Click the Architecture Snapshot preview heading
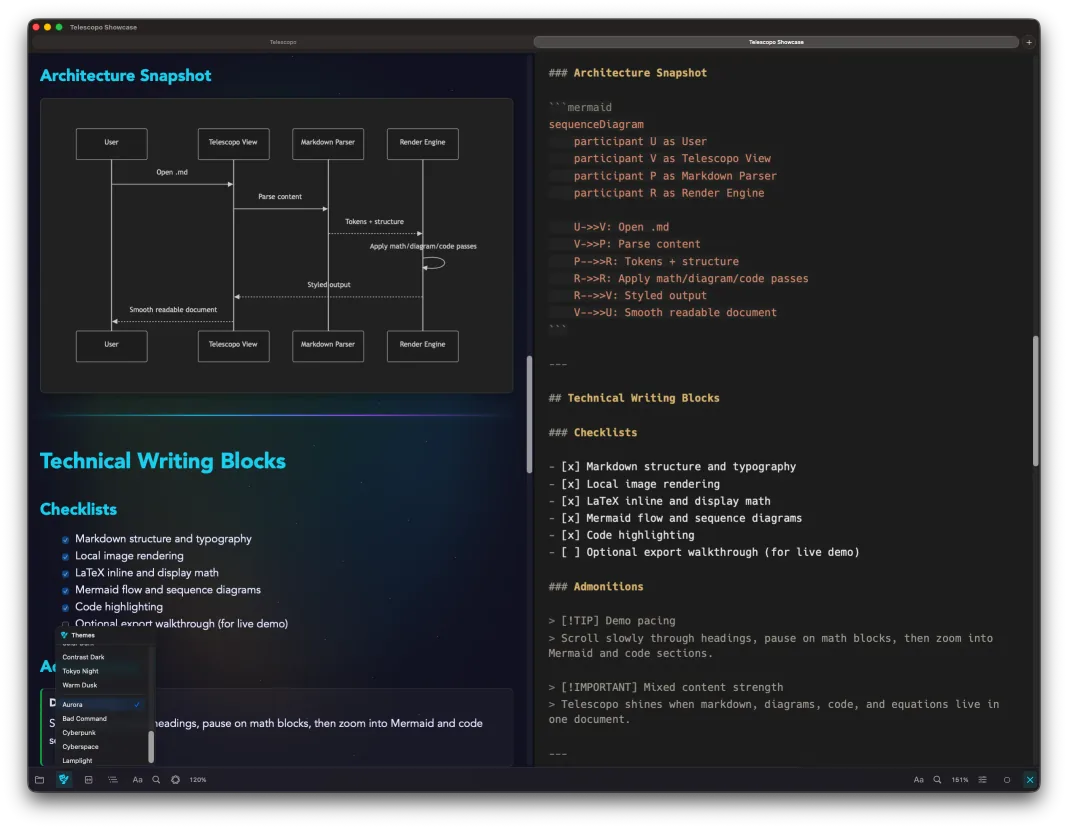 point(125,76)
